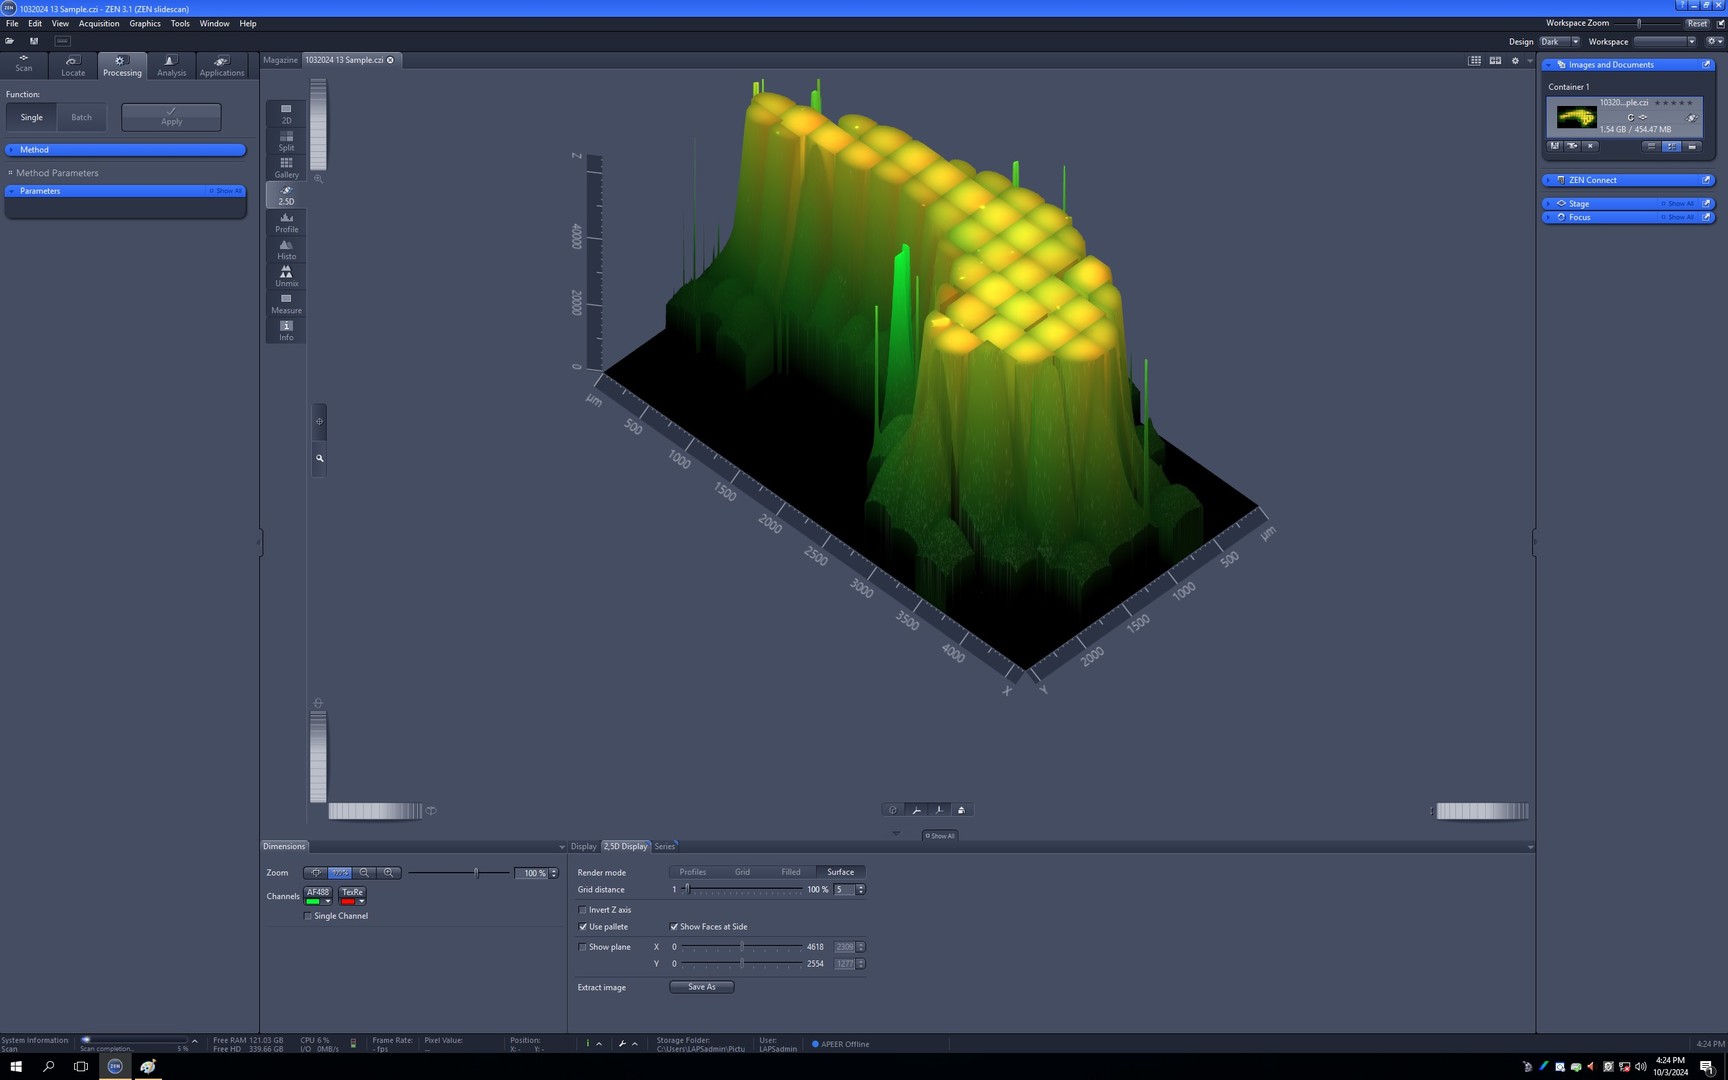Open the Gallery view
The width and height of the screenshot is (1728, 1080).
(286, 167)
